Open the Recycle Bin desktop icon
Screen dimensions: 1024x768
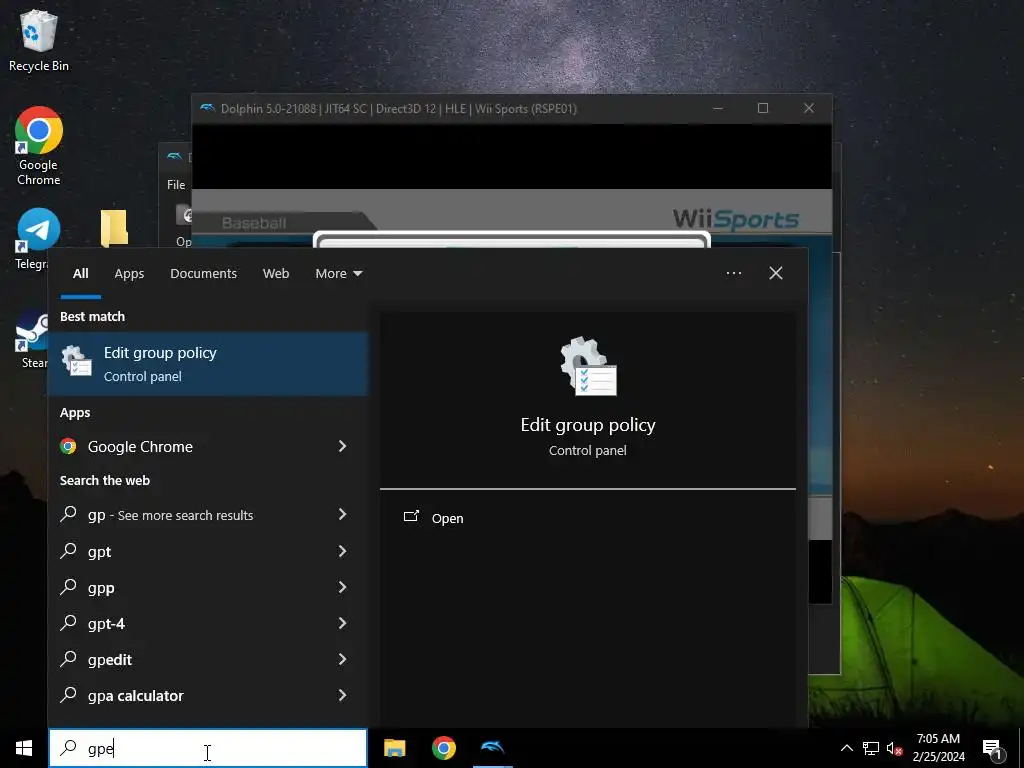click(39, 40)
